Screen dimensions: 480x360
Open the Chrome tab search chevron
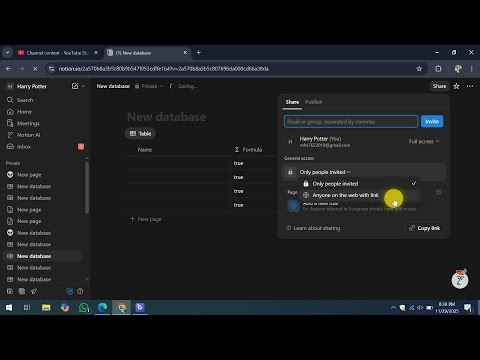pos(7,53)
